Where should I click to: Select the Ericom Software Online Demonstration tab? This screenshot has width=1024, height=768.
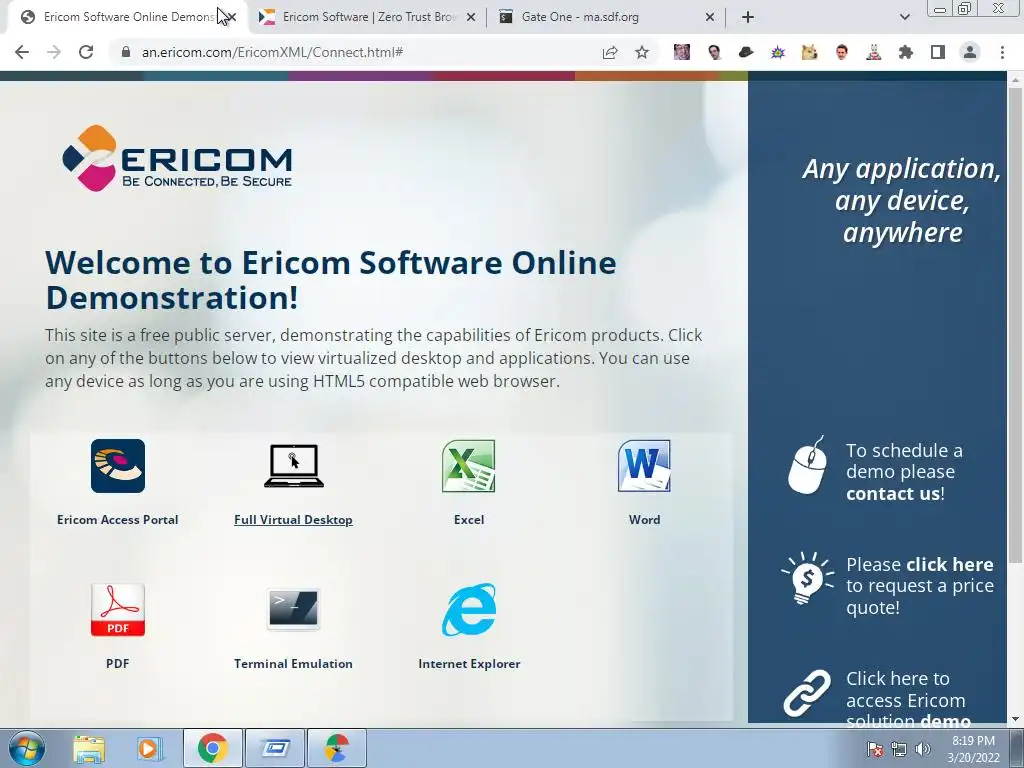pyautogui.click(x=127, y=17)
